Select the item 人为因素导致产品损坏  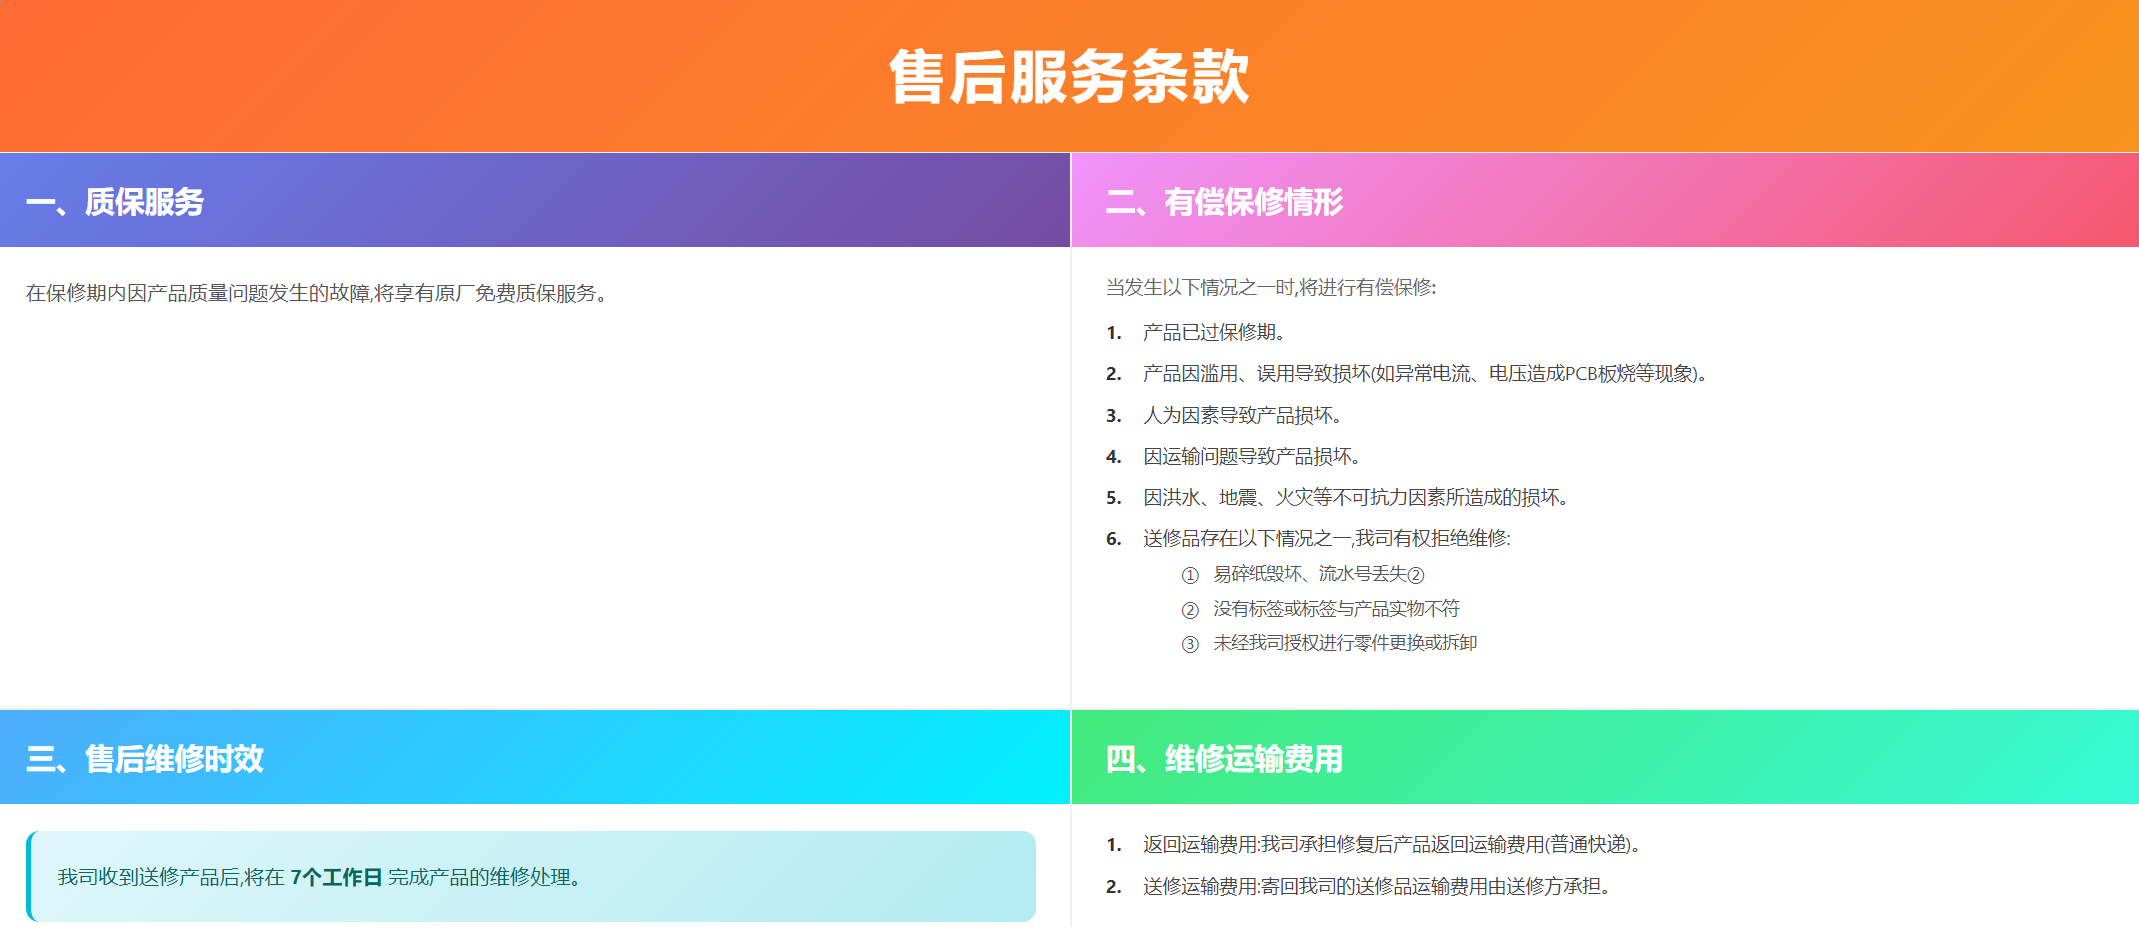(x=1242, y=415)
